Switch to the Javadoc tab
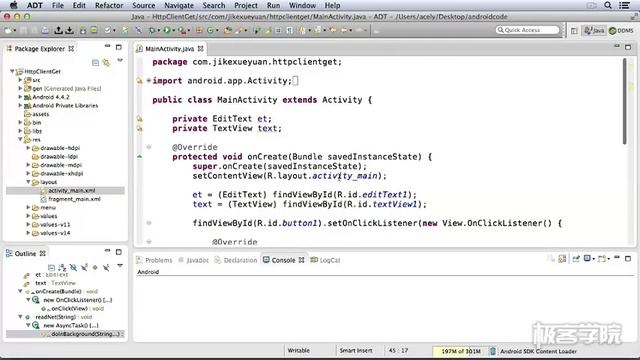This screenshot has width=640, height=360. click(x=193, y=260)
